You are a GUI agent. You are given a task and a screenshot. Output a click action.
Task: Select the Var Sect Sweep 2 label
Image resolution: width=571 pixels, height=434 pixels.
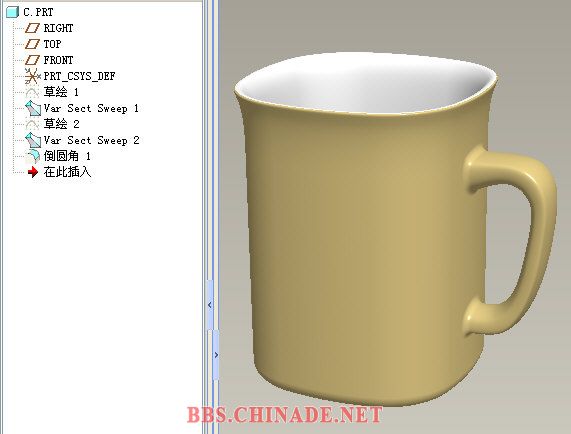(91, 141)
